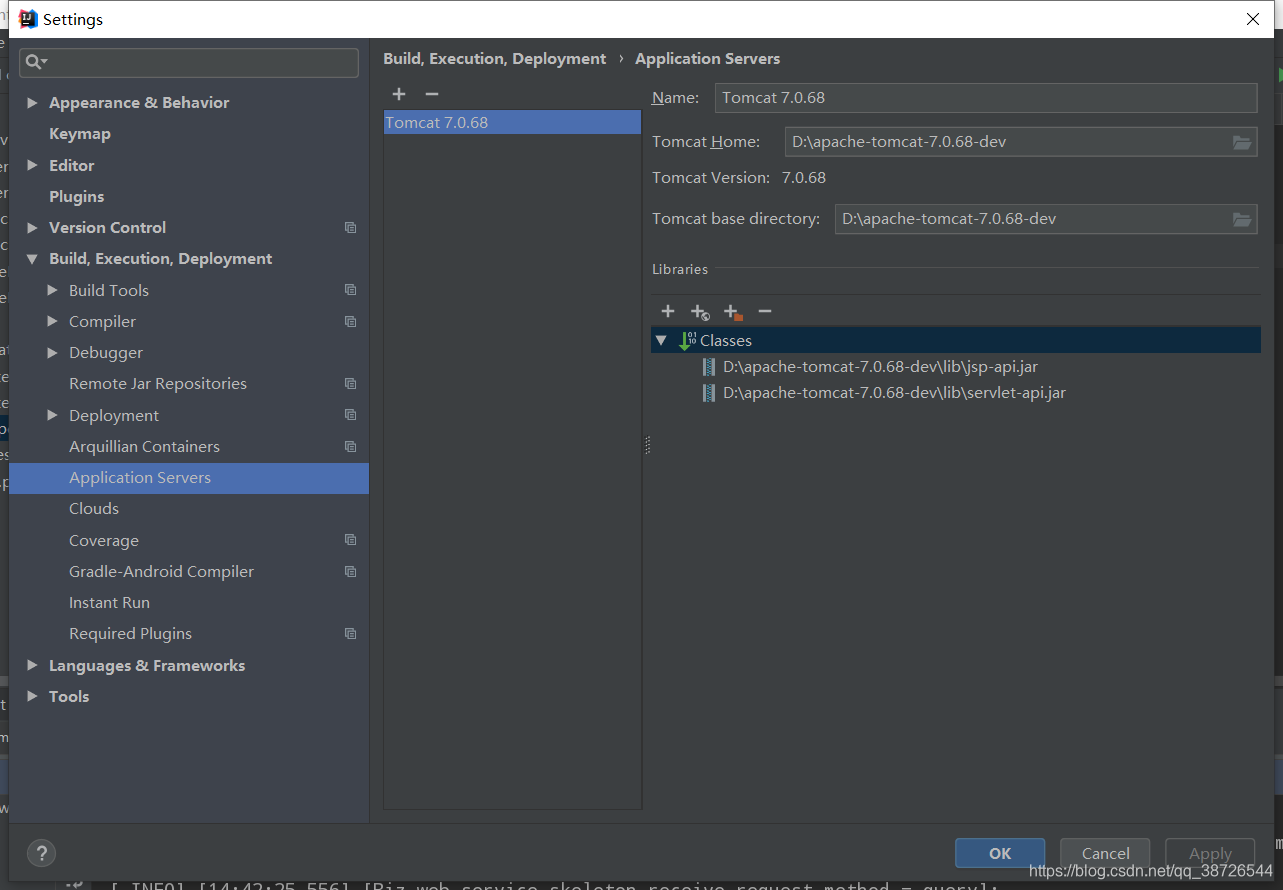Screen dimensions: 1283x890
Task: Expand the Tools section
Action: tap(32, 697)
